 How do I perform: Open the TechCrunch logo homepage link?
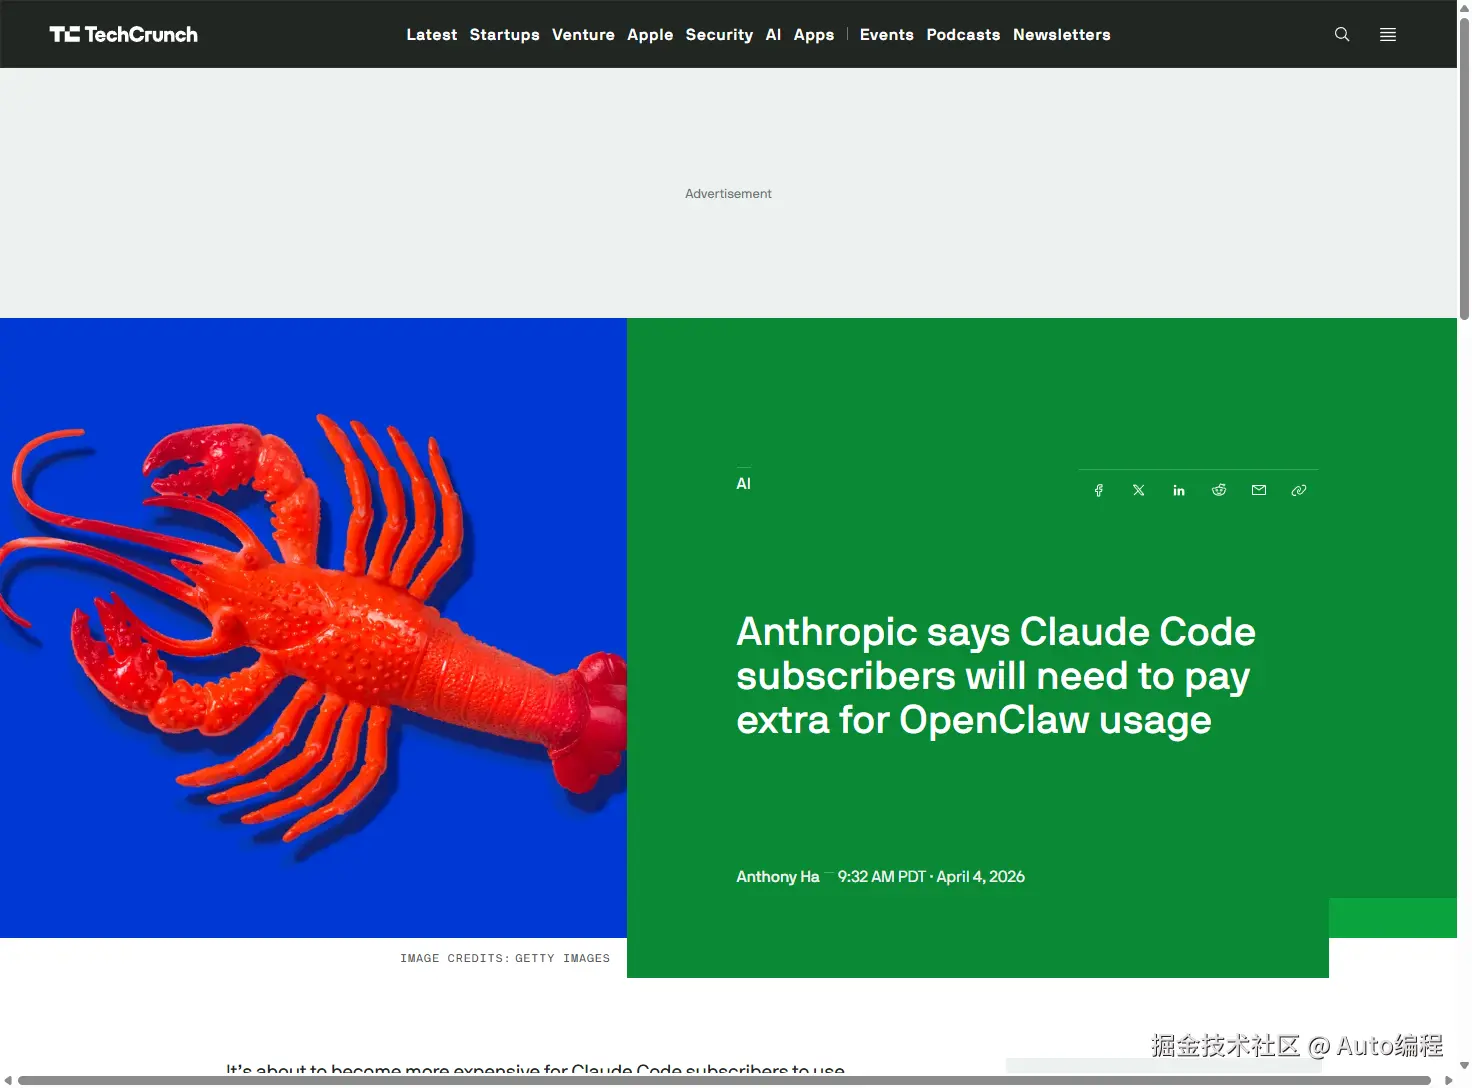[x=123, y=34]
